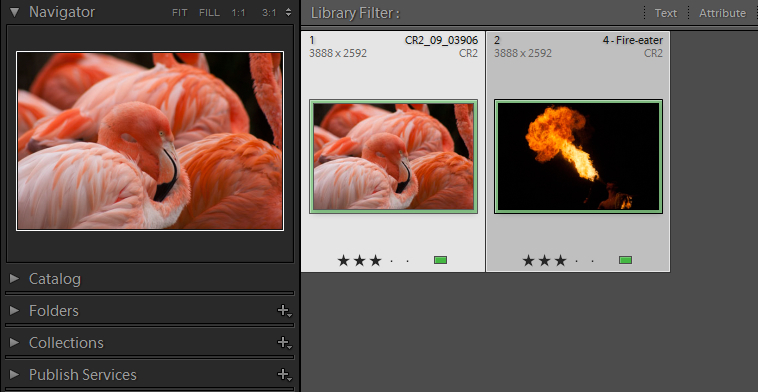Click the '4 - Fire-eater' title text

(633, 41)
